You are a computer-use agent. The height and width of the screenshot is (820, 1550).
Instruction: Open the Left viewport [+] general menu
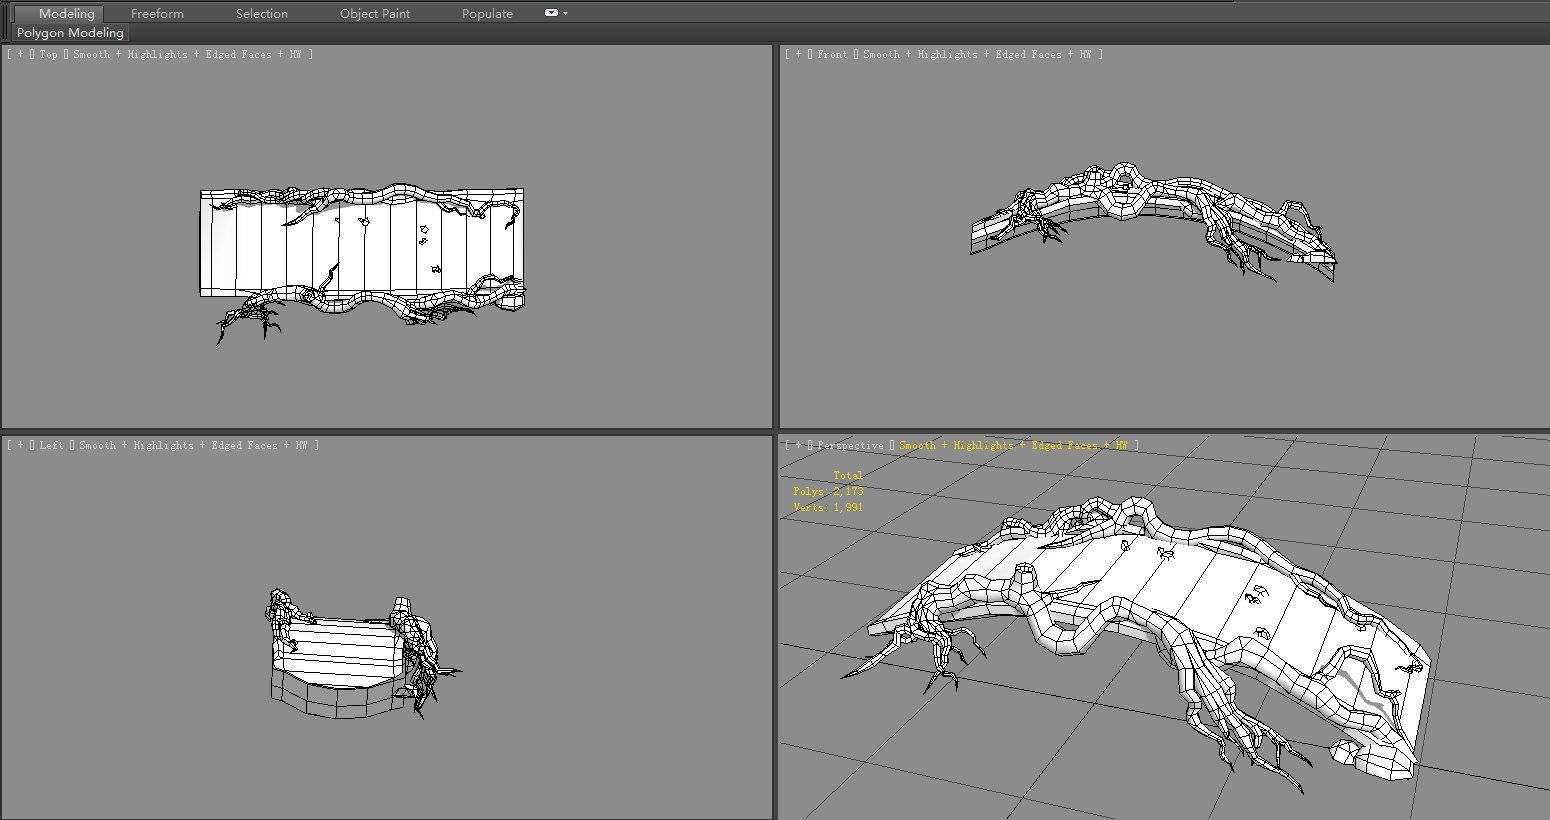(20, 445)
